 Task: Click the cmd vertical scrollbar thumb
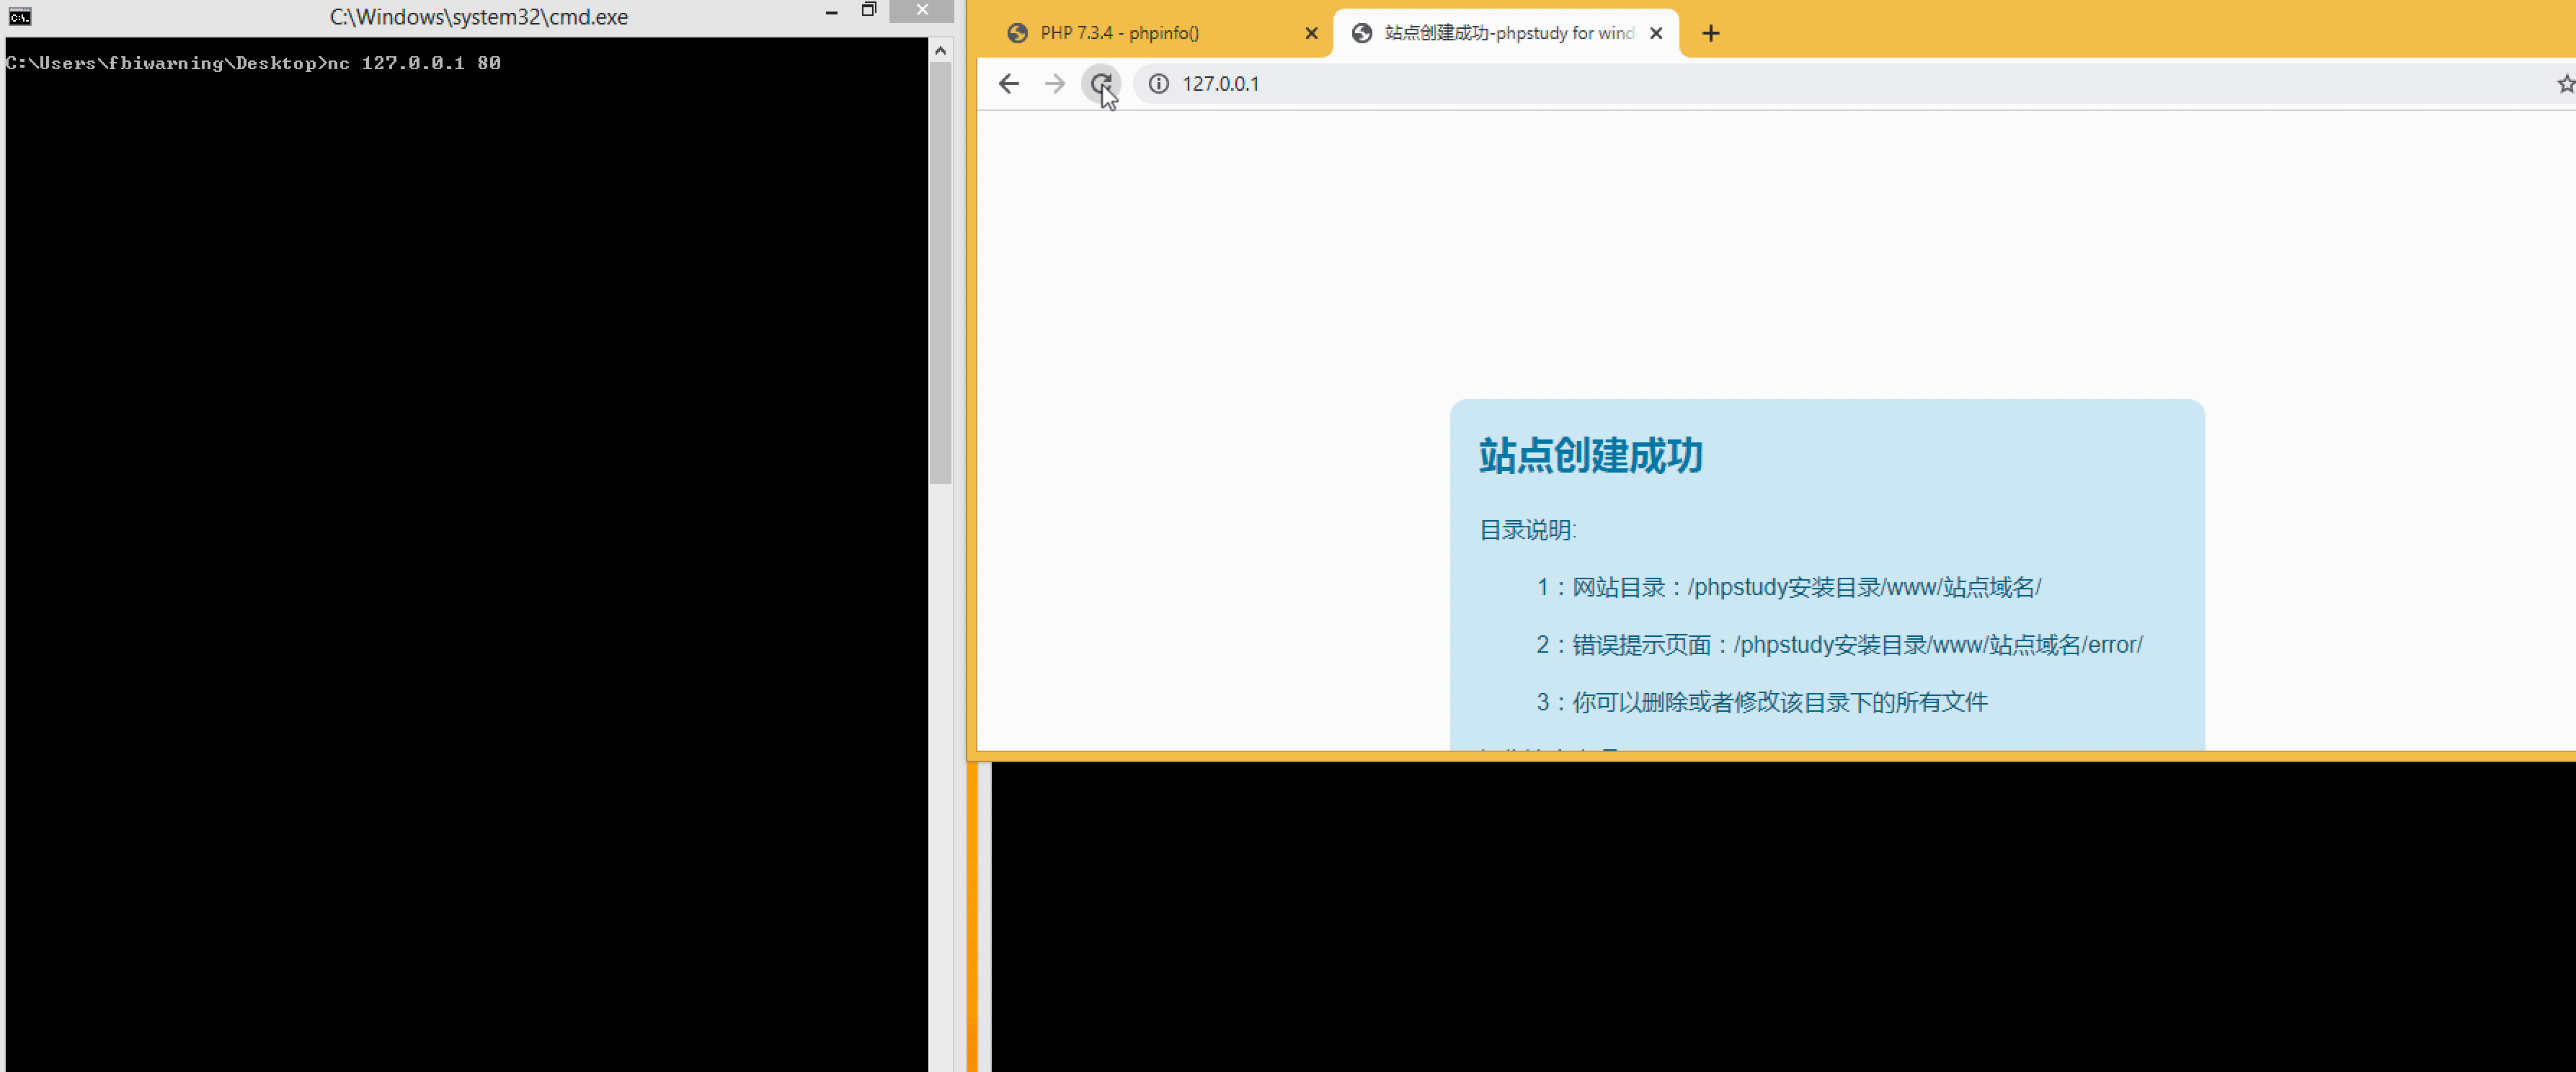click(x=940, y=273)
